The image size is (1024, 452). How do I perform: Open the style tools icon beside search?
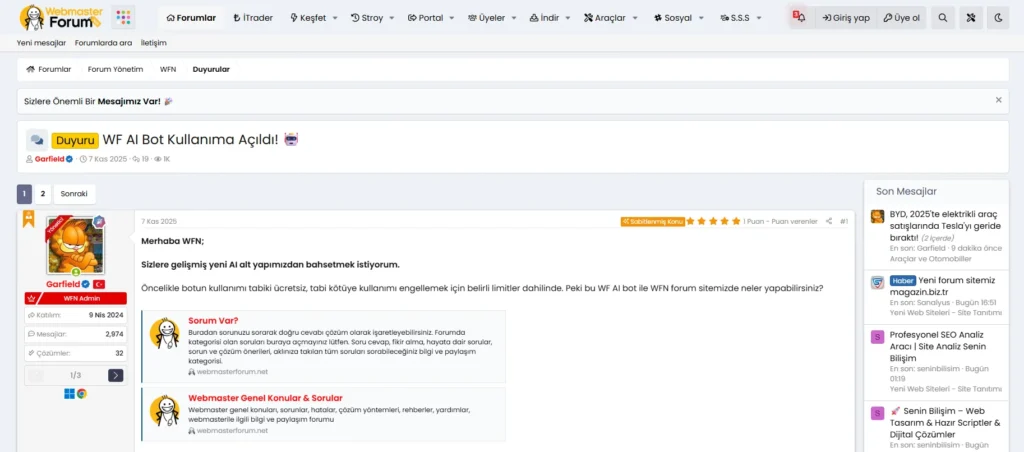click(970, 18)
